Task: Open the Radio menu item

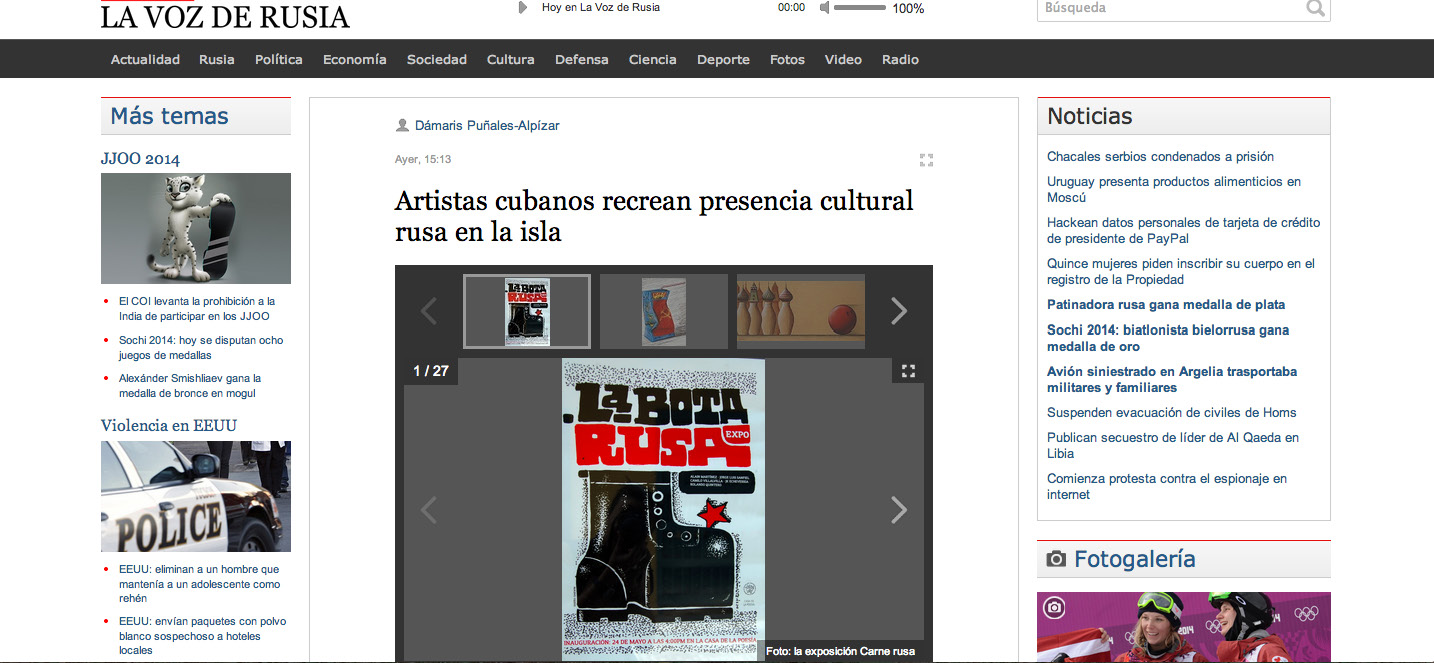Action: click(x=900, y=60)
